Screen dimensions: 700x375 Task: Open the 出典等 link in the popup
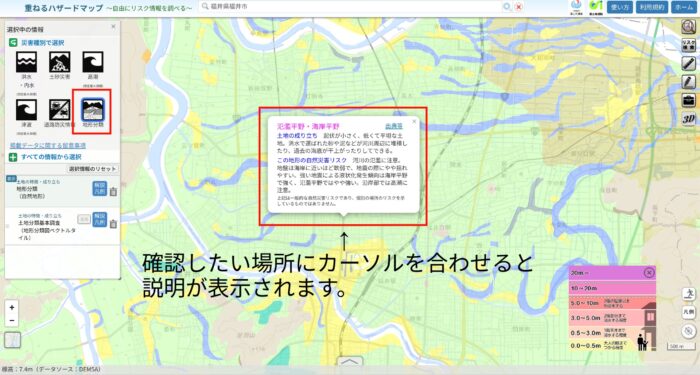[x=394, y=127]
